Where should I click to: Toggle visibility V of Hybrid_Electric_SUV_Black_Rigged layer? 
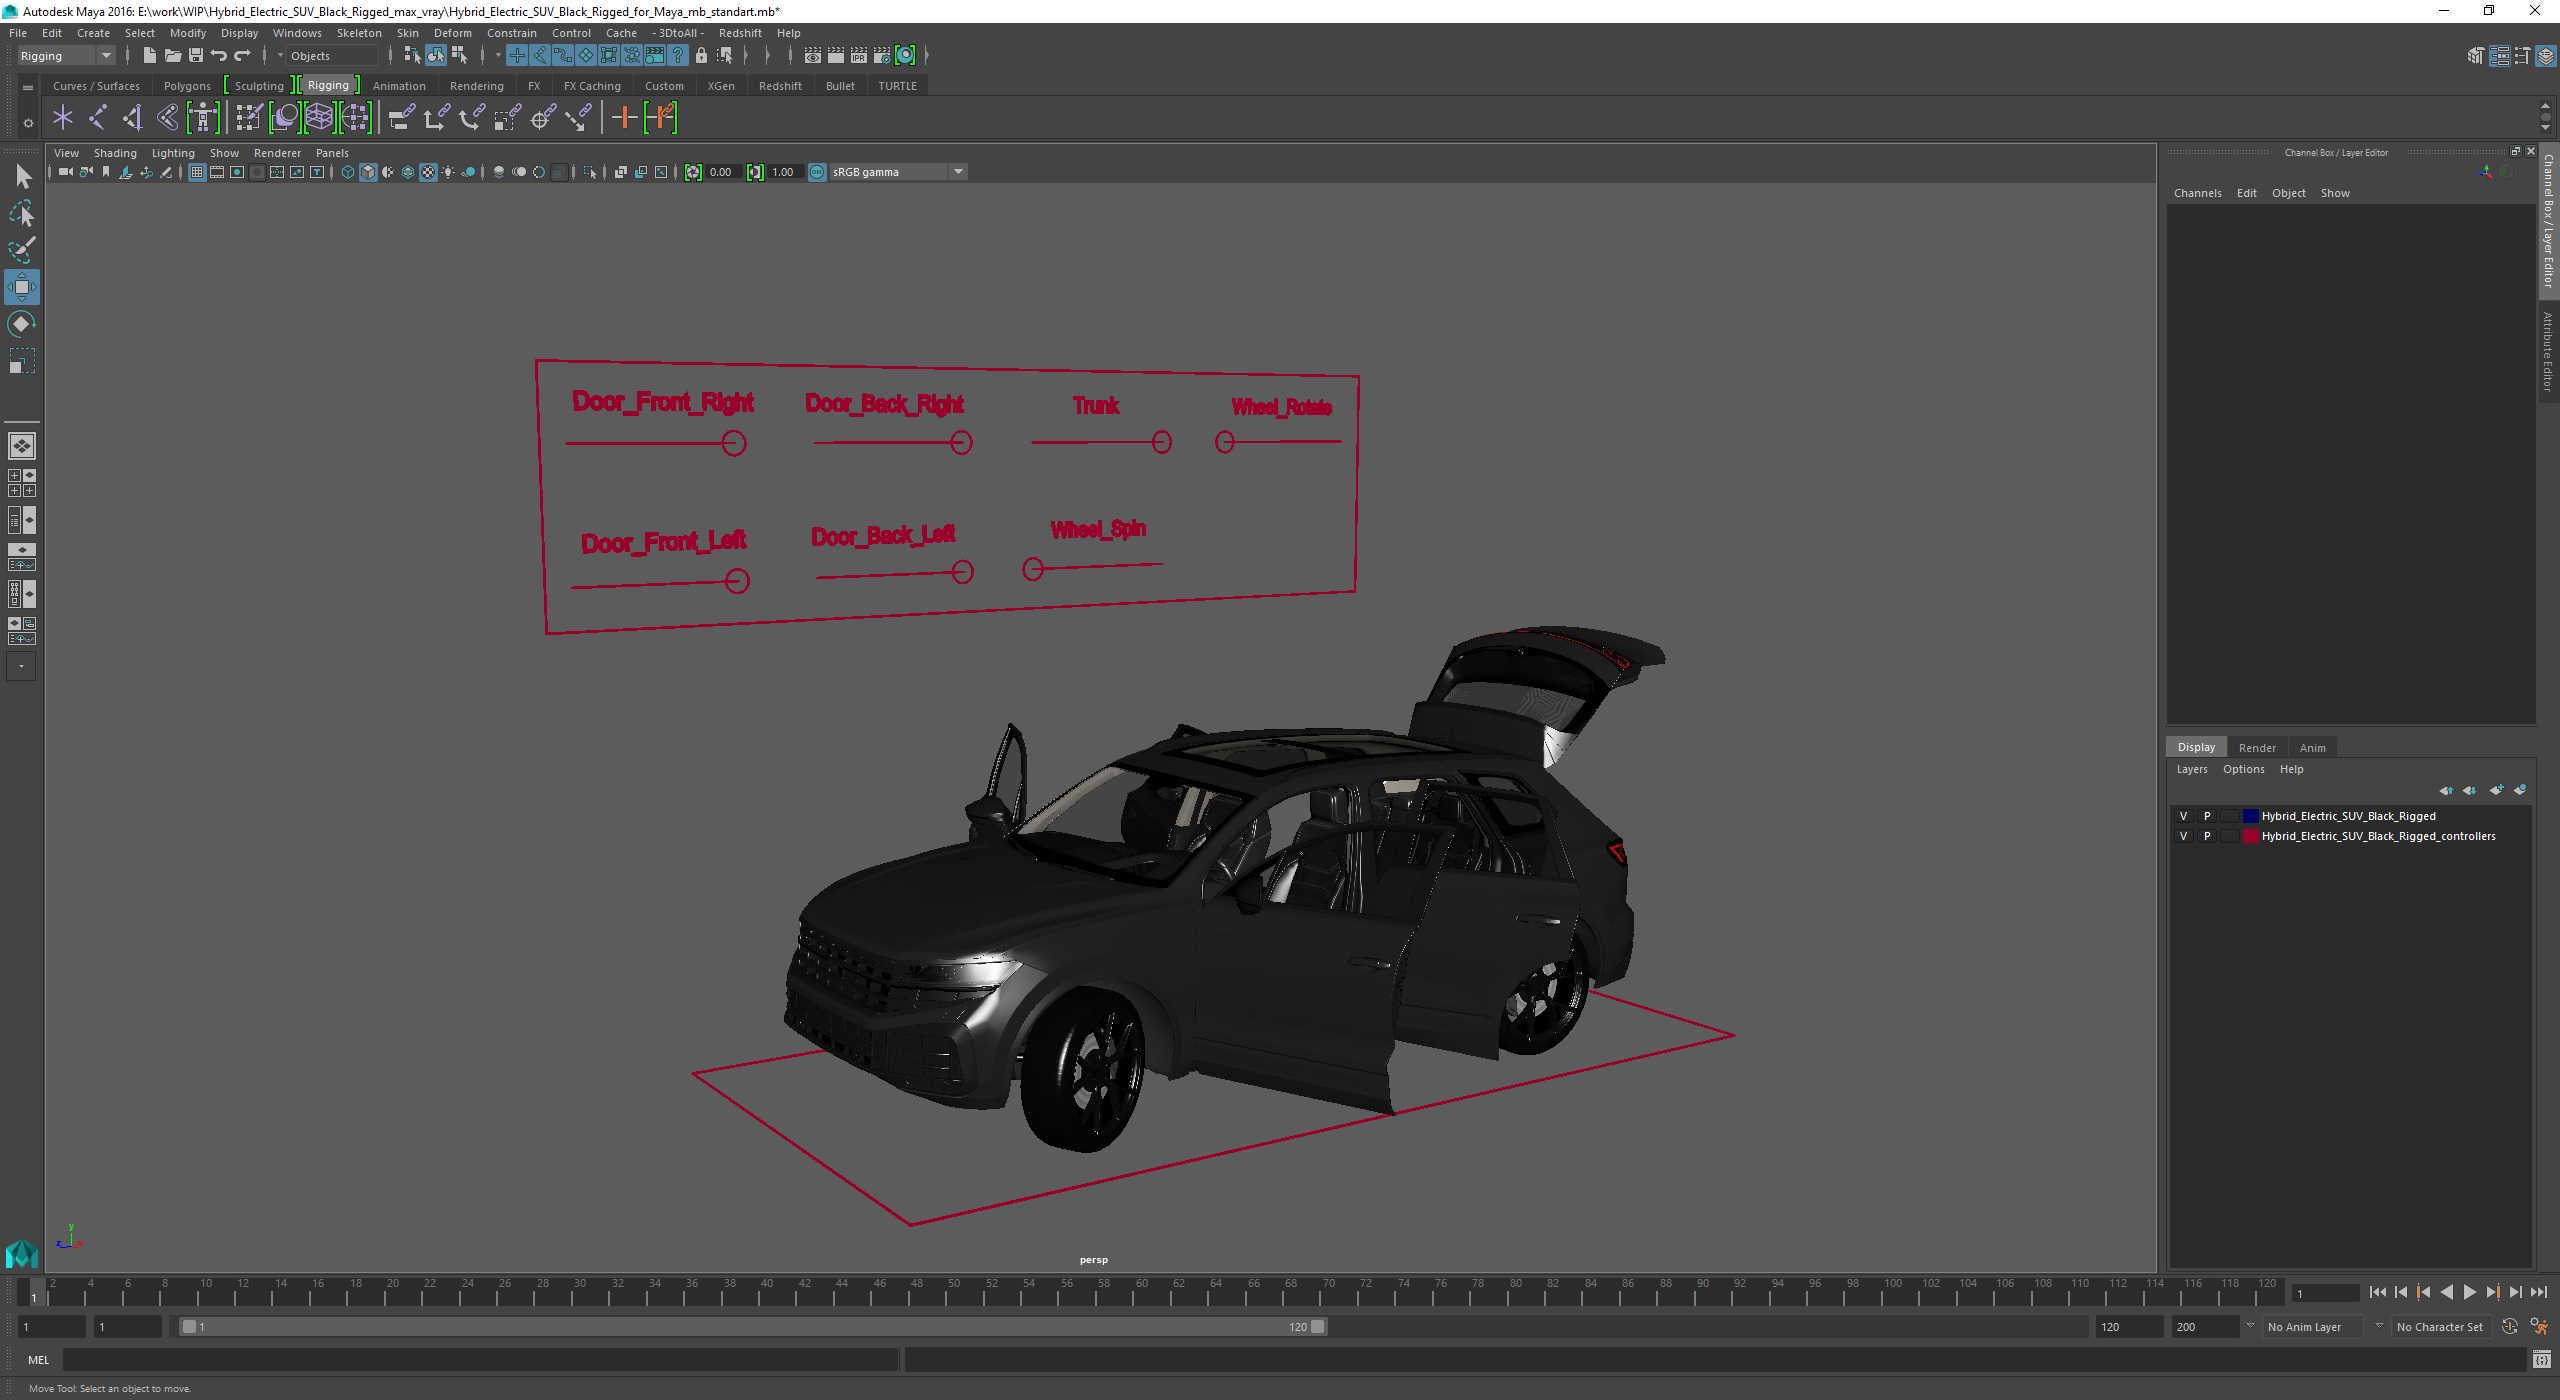2183,816
